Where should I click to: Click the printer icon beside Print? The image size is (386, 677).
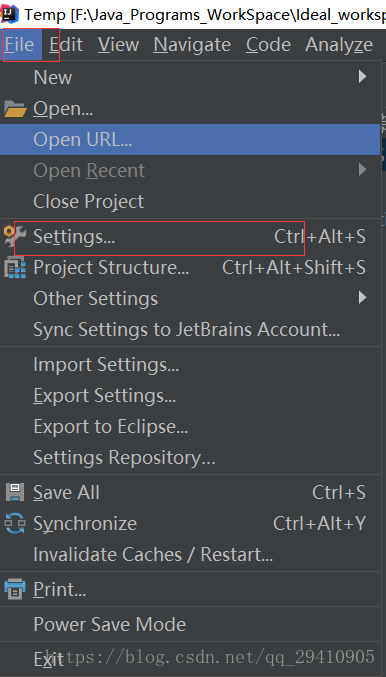coord(15,589)
